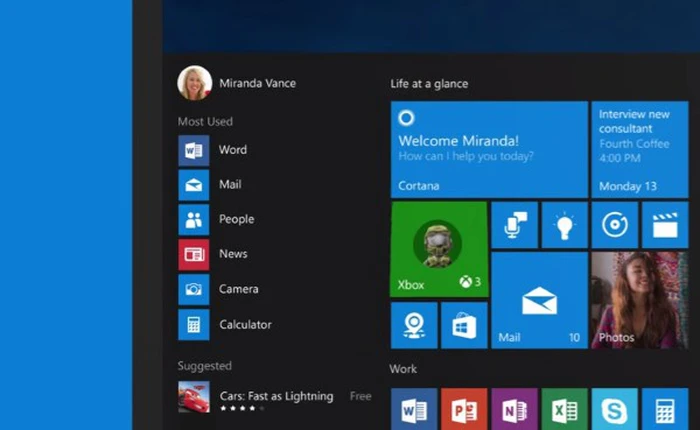Open the calculator tile in Work group
The width and height of the screenshot is (700, 430).
click(665, 409)
